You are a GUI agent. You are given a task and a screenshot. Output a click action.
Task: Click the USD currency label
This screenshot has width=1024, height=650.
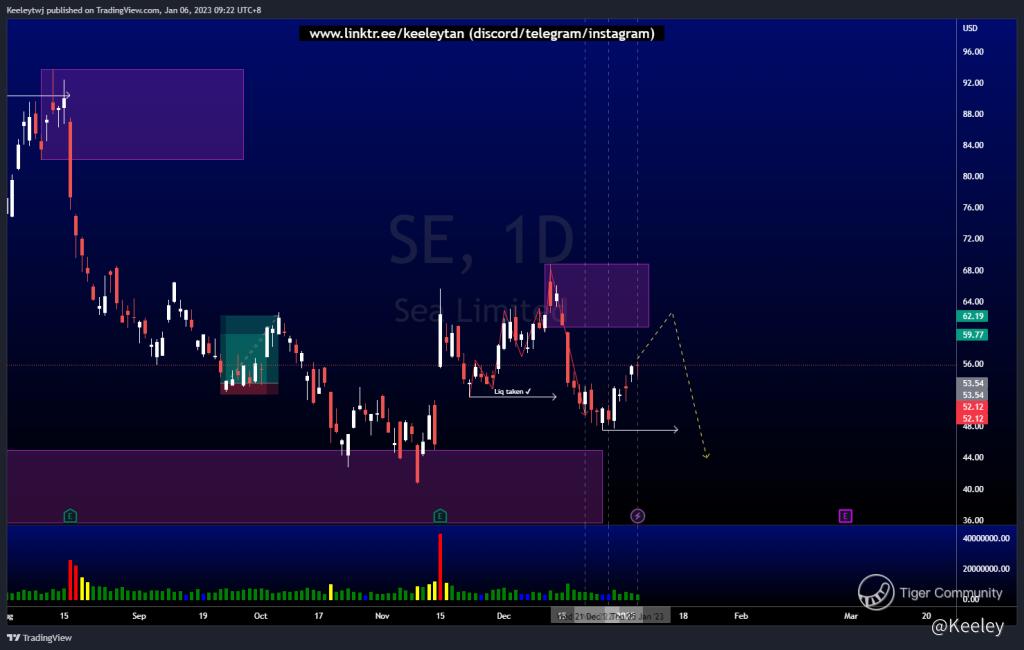coord(970,28)
